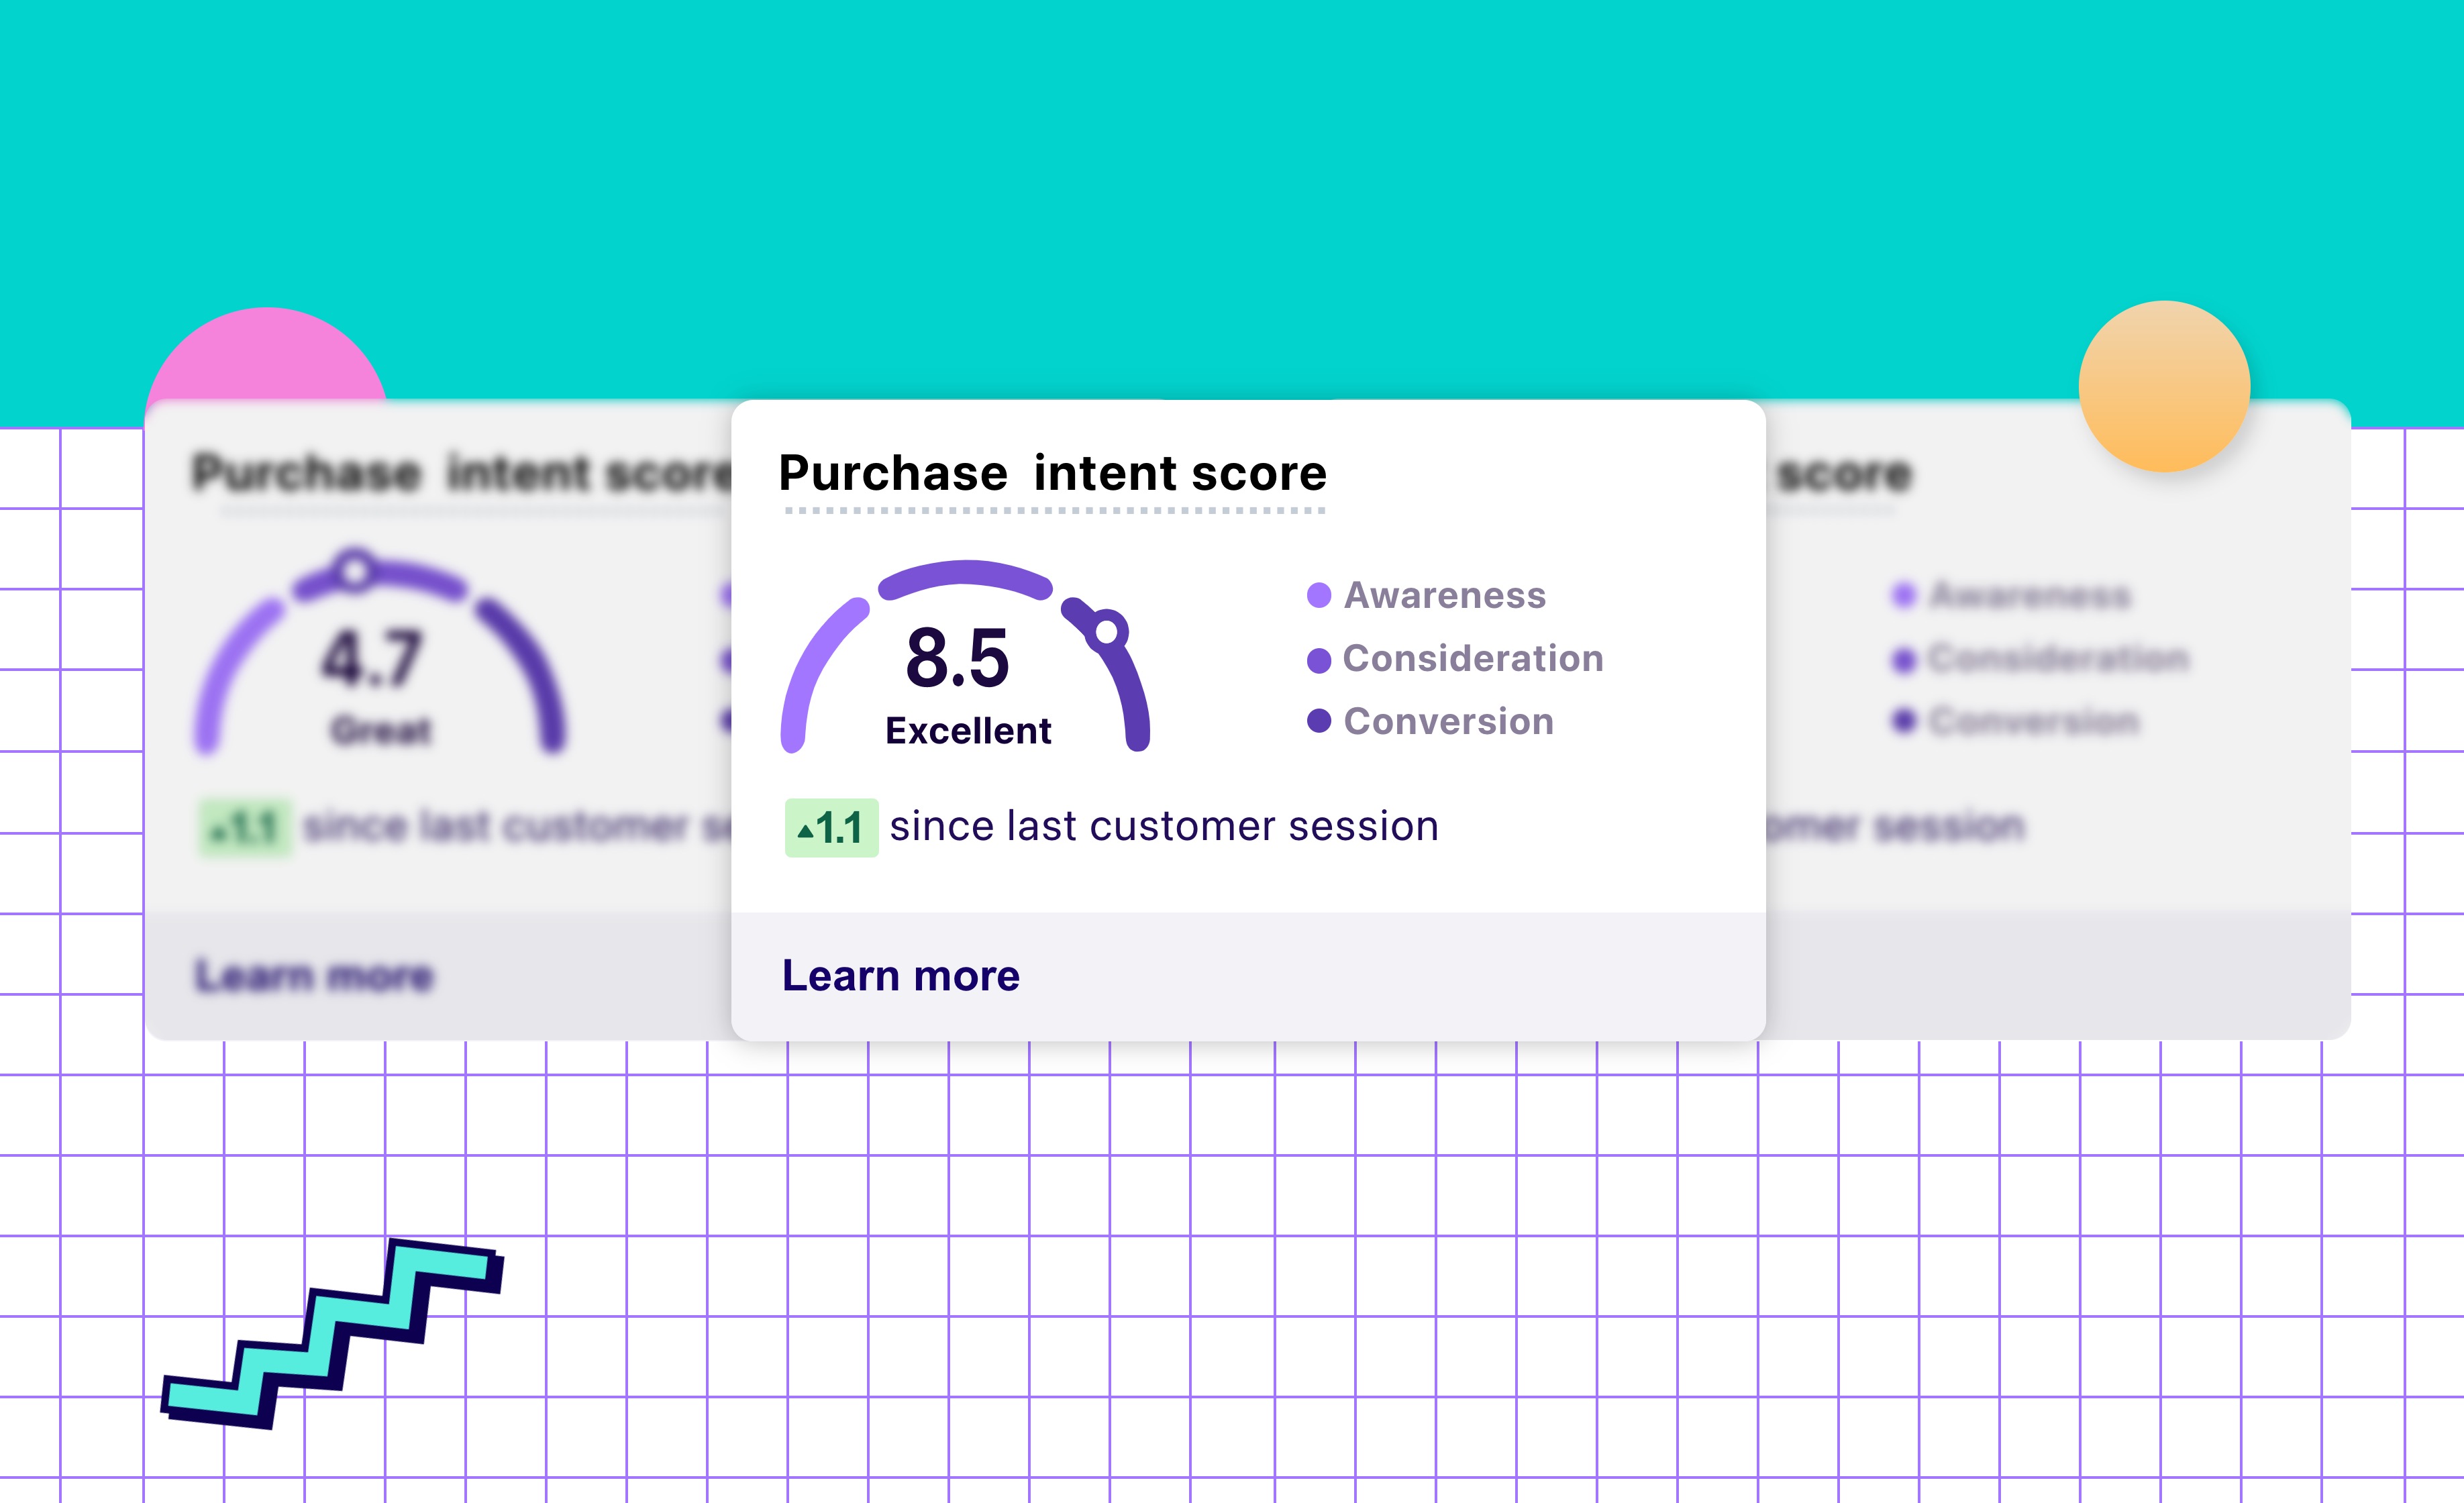Click the Awareness legend dot

point(1319,595)
